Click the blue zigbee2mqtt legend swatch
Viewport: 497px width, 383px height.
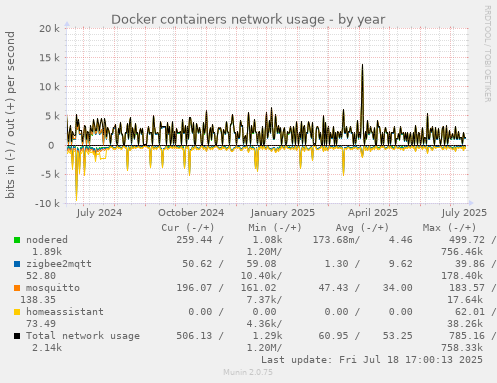[17, 264]
